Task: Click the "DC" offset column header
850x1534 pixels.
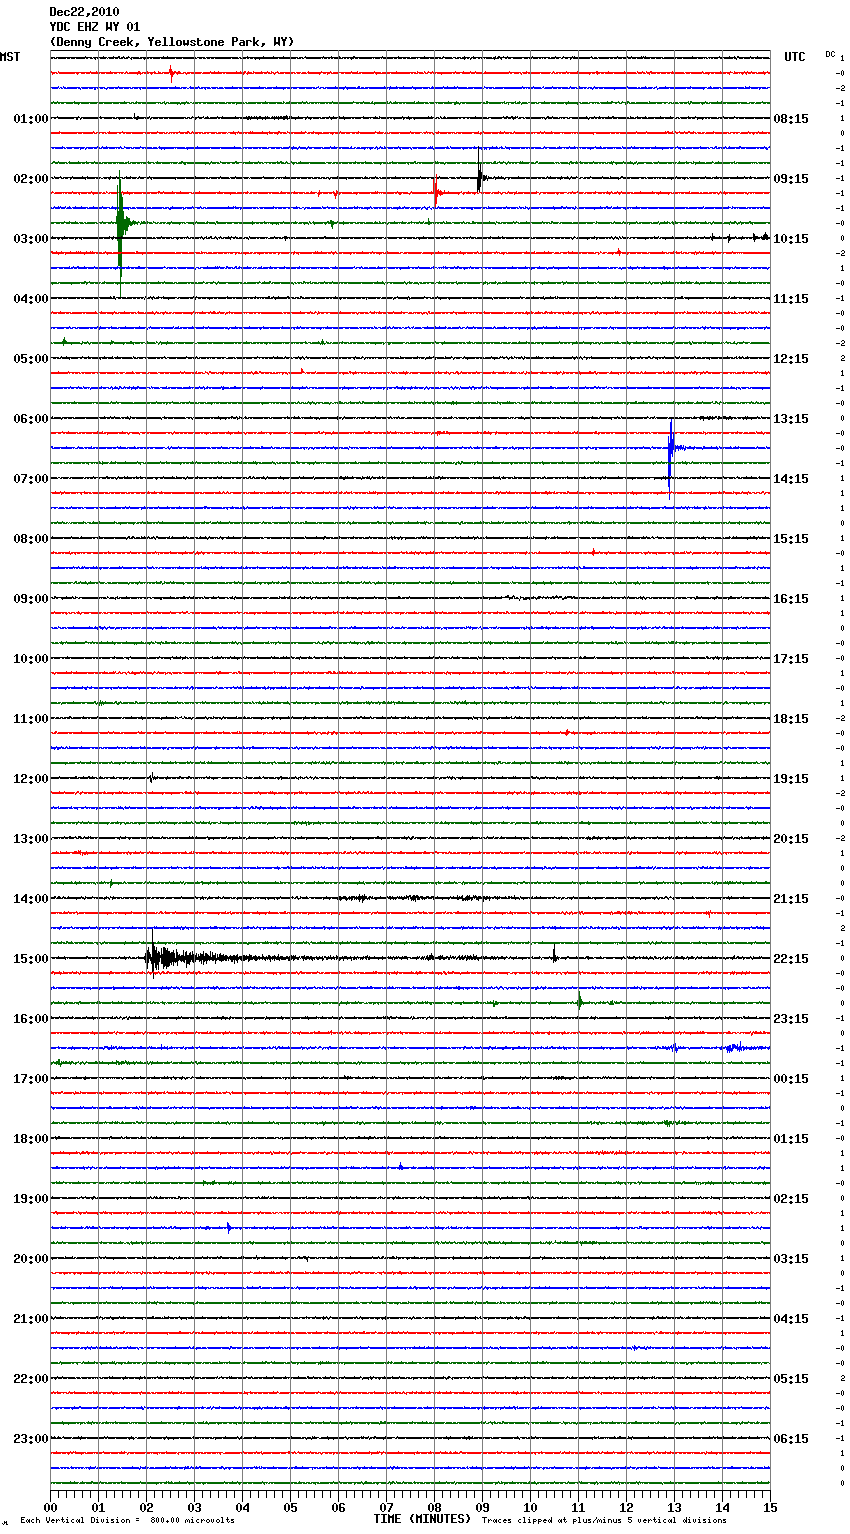Action: 830,54
